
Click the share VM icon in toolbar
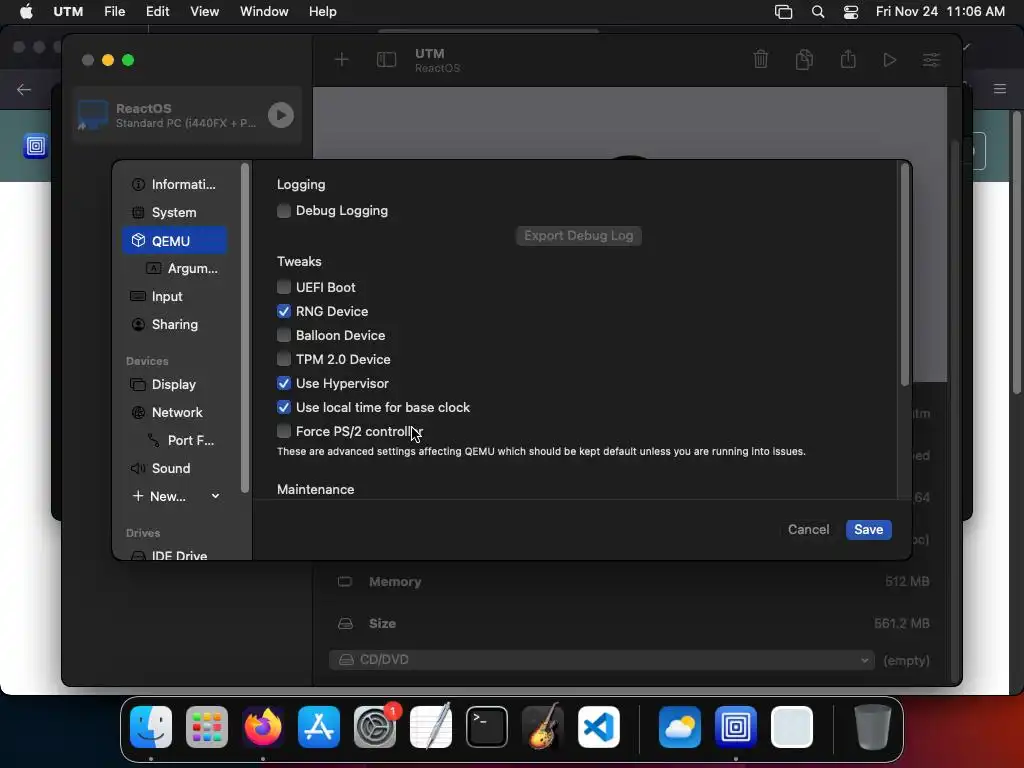pyautogui.click(x=848, y=59)
